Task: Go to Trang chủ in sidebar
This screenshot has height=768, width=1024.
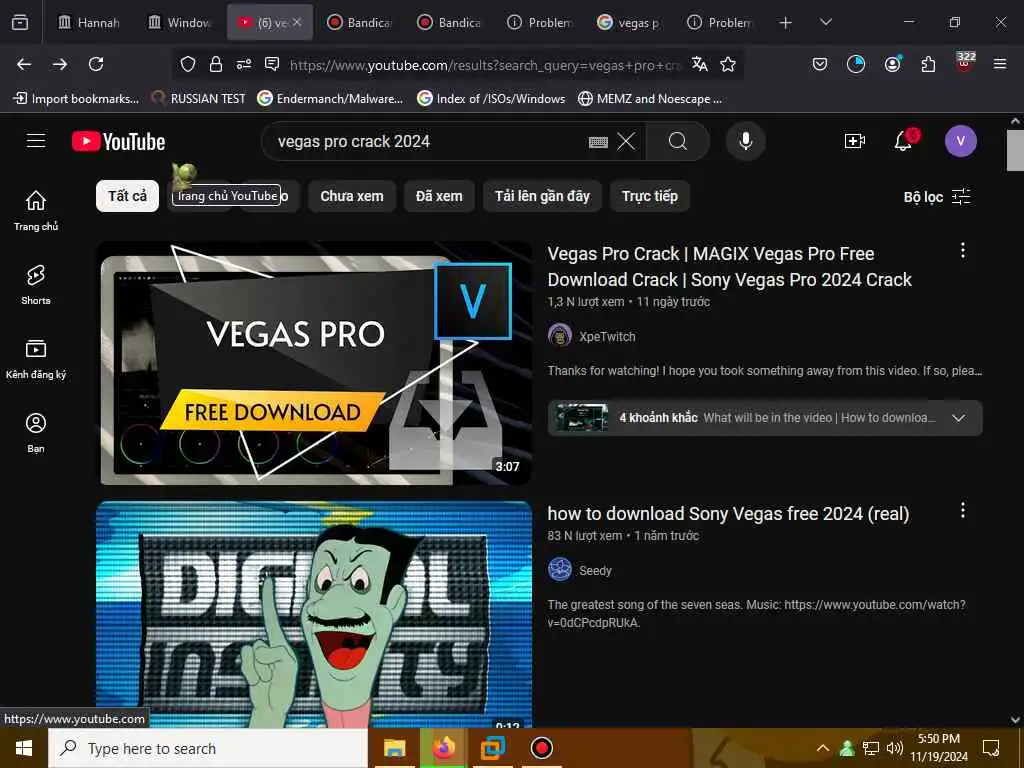Action: click(36, 210)
